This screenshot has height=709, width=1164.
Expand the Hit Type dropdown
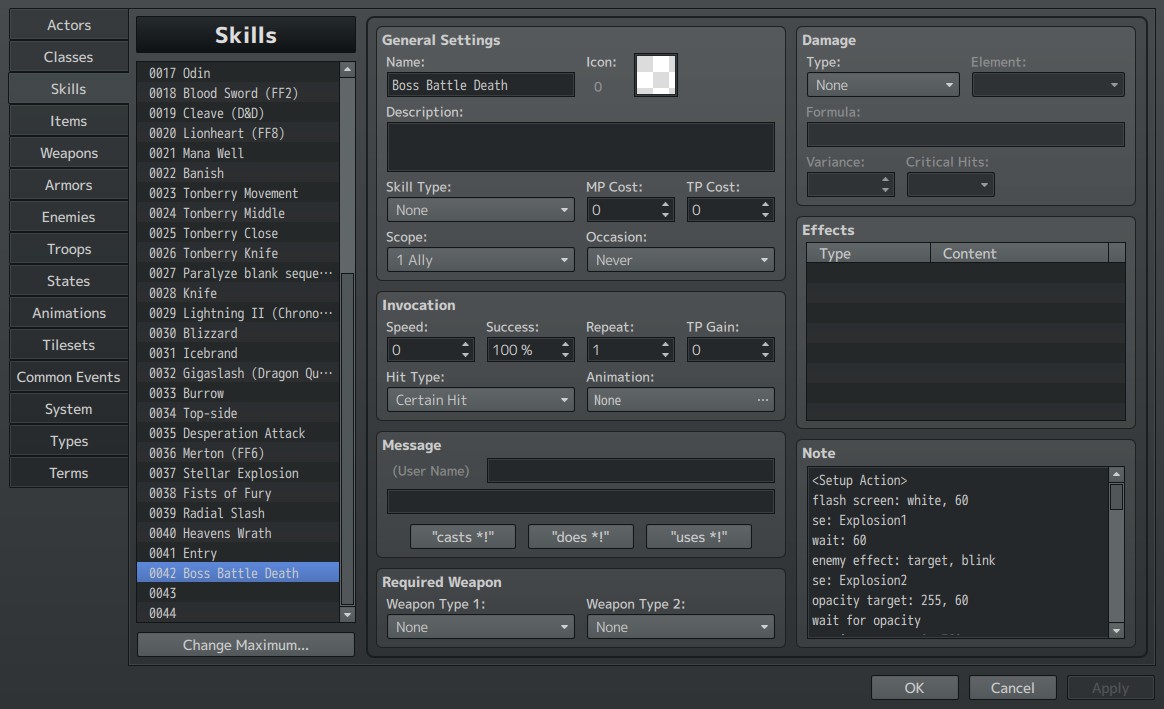(480, 400)
